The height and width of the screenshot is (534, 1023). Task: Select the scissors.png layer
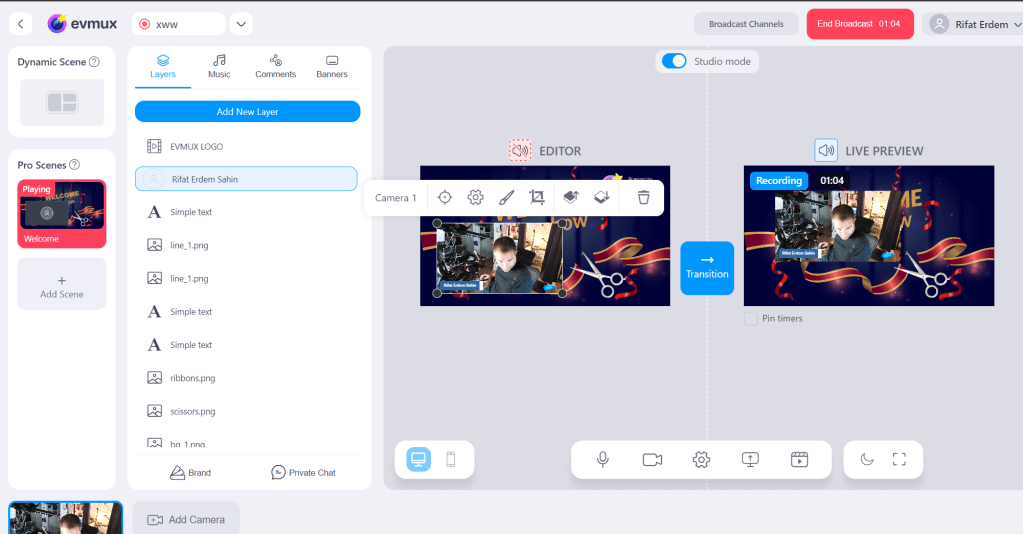[247, 411]
